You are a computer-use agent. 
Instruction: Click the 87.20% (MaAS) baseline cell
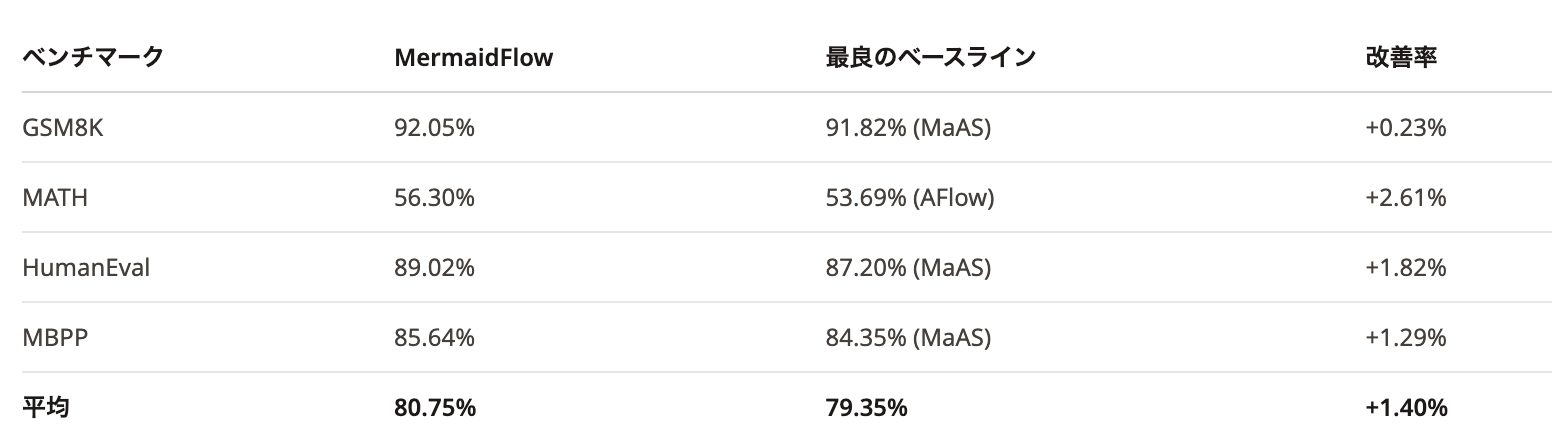click(907, 267)
